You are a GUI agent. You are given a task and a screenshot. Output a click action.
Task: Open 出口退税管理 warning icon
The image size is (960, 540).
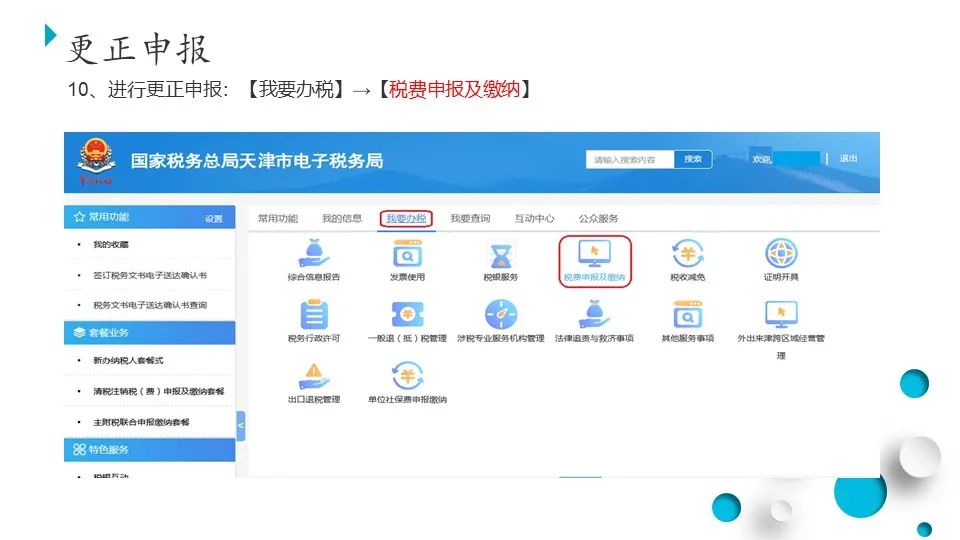(314, 376)
